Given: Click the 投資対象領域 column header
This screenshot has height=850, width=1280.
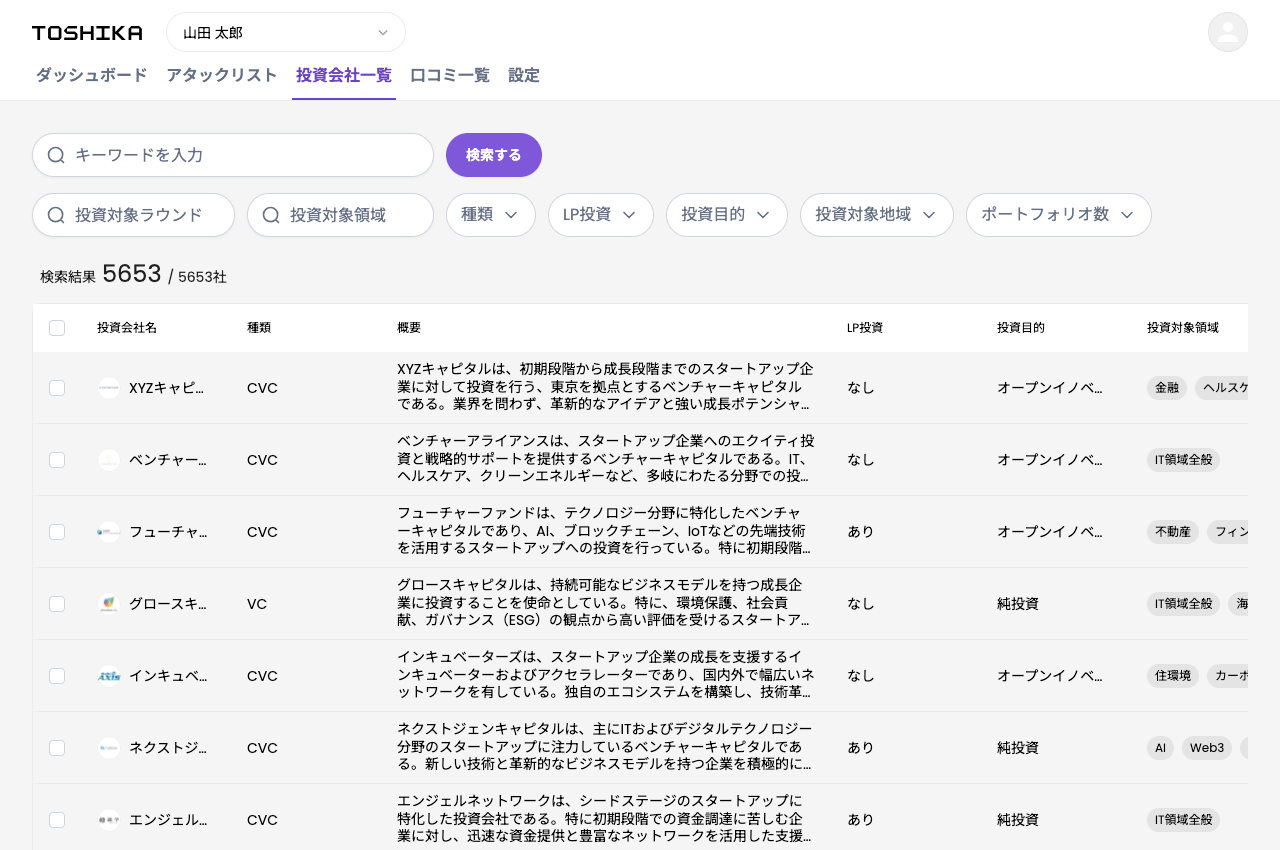Looking at the screenshot, I should coord(1183,328).
